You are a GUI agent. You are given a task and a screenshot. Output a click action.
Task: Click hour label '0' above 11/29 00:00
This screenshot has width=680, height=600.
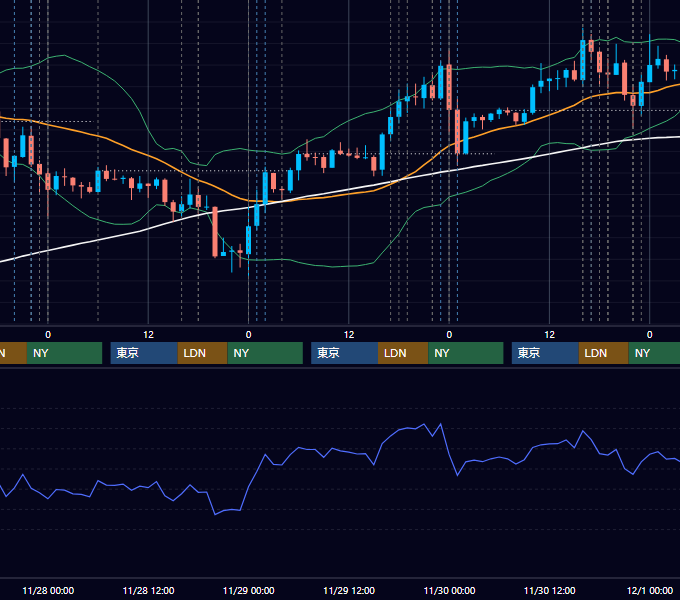pos(248,335)
